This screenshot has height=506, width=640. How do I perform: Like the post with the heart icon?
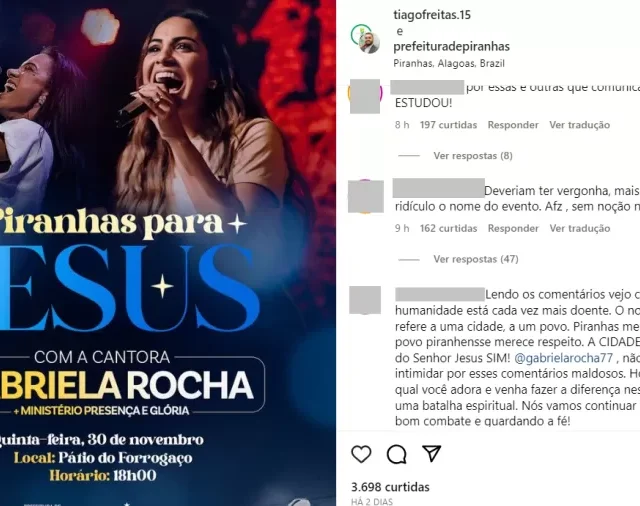(361, 454)
